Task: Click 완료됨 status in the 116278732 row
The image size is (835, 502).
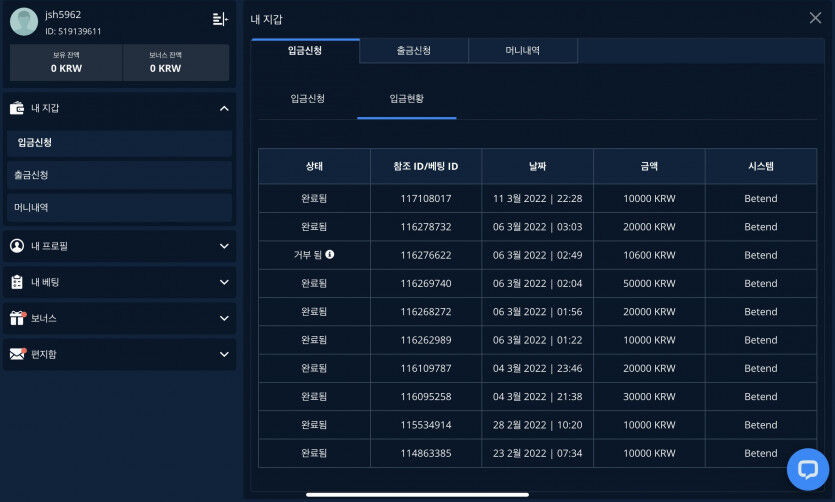Action: point(314,227)
